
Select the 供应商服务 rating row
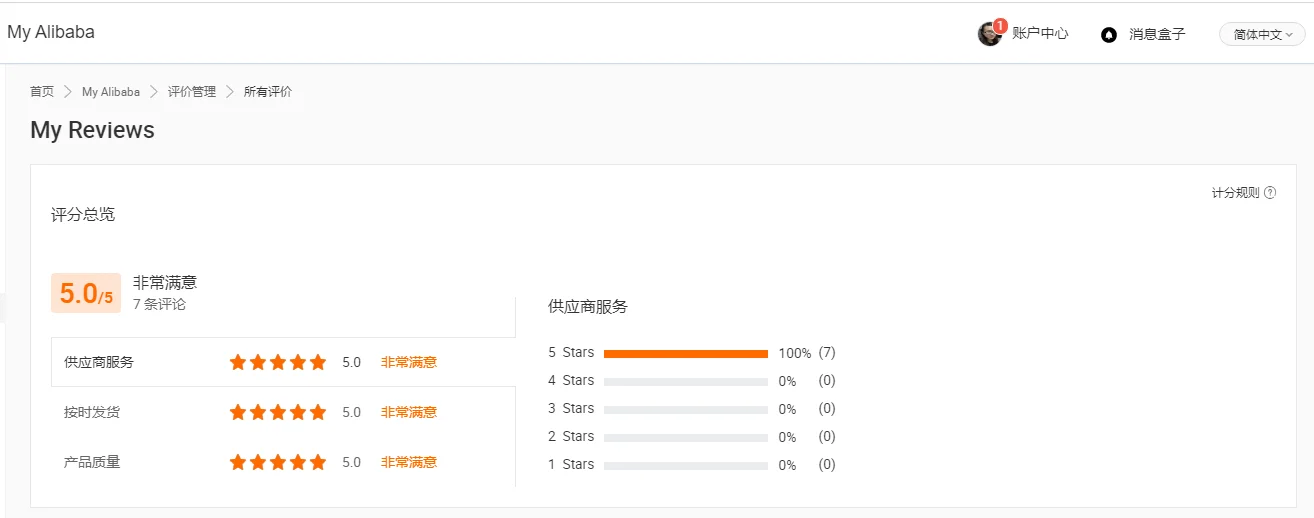(x=99, y=362)
